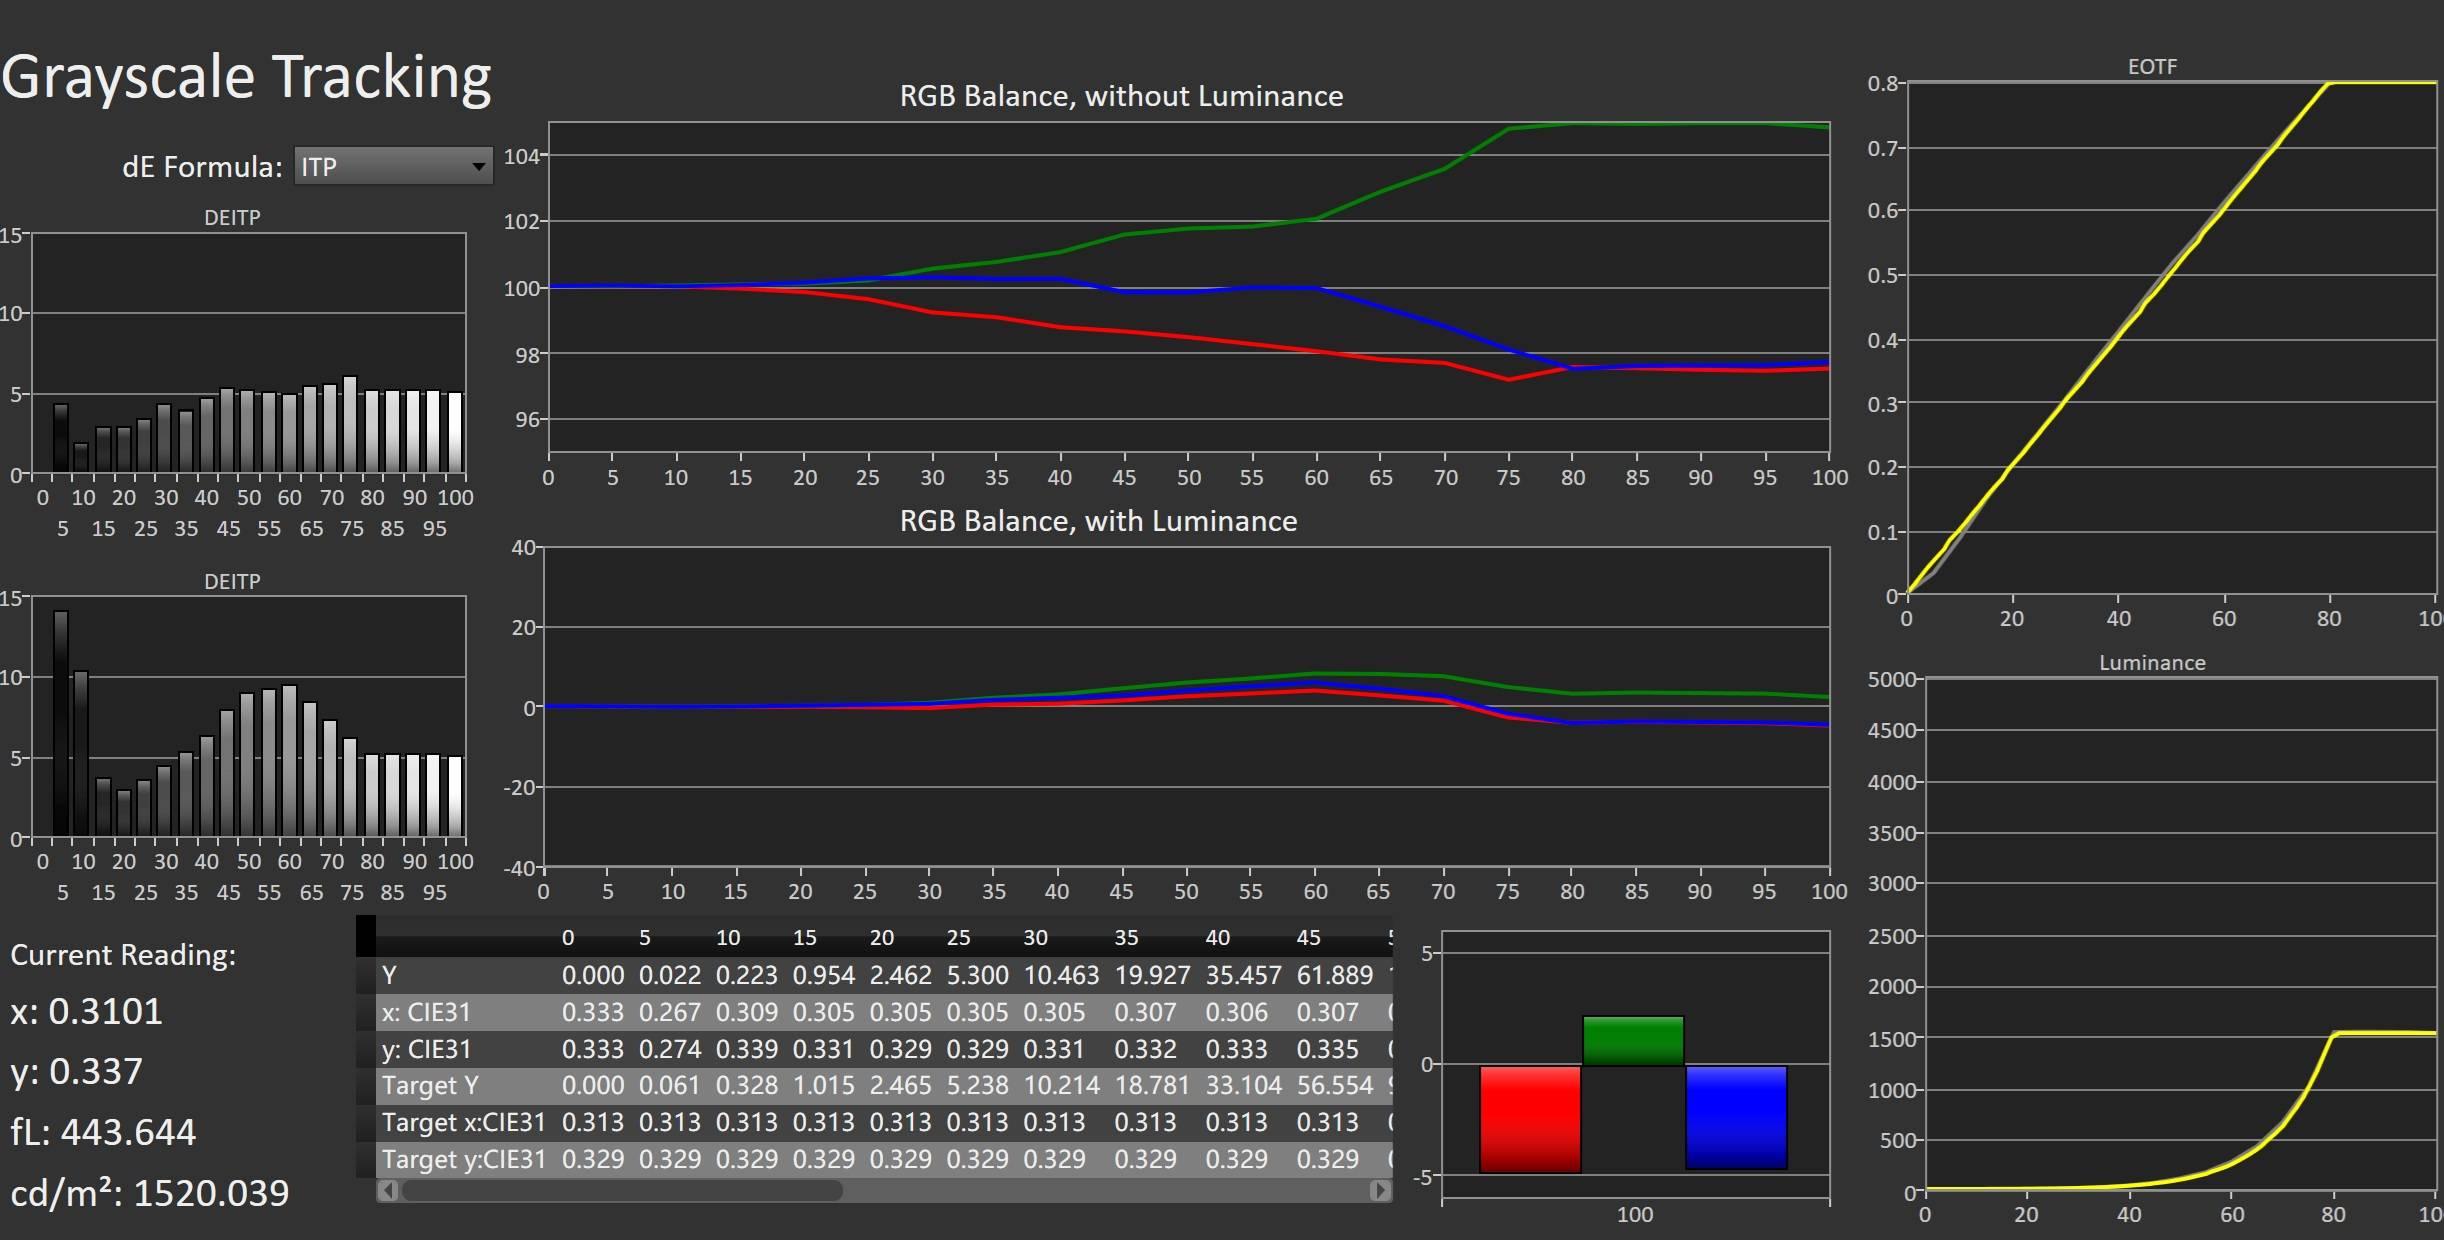This screenshot has height=1240, width=2444.
Task: Click the Y value 61.889 cell
Action: (x=1334, y=975)
